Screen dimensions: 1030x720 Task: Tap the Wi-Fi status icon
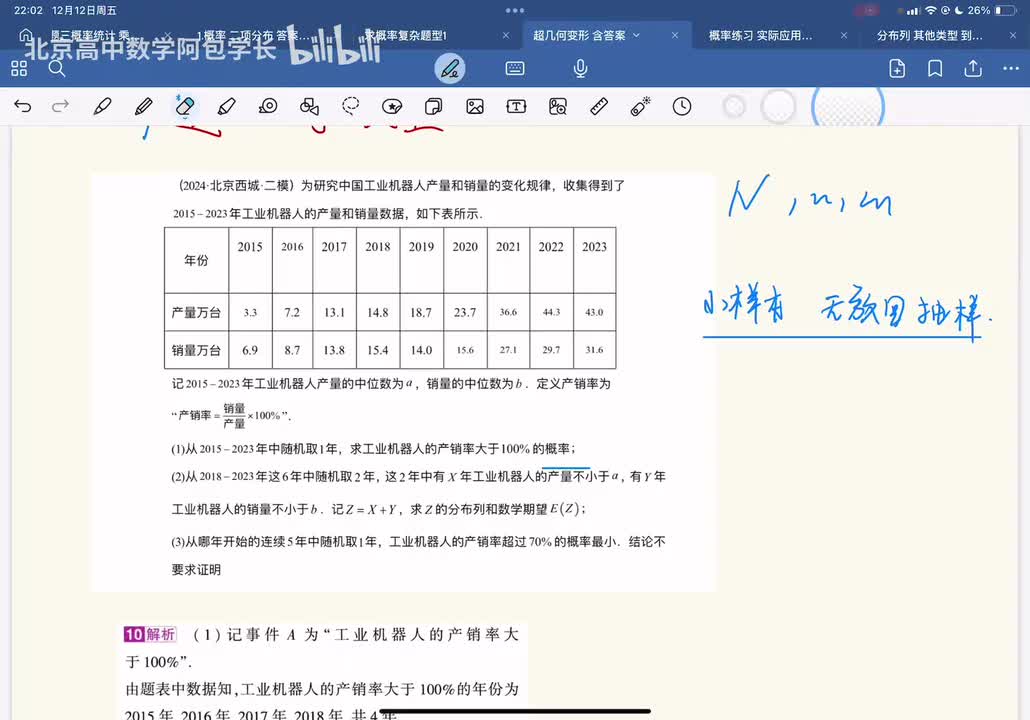pyautogui.click(x=931, y=11)
